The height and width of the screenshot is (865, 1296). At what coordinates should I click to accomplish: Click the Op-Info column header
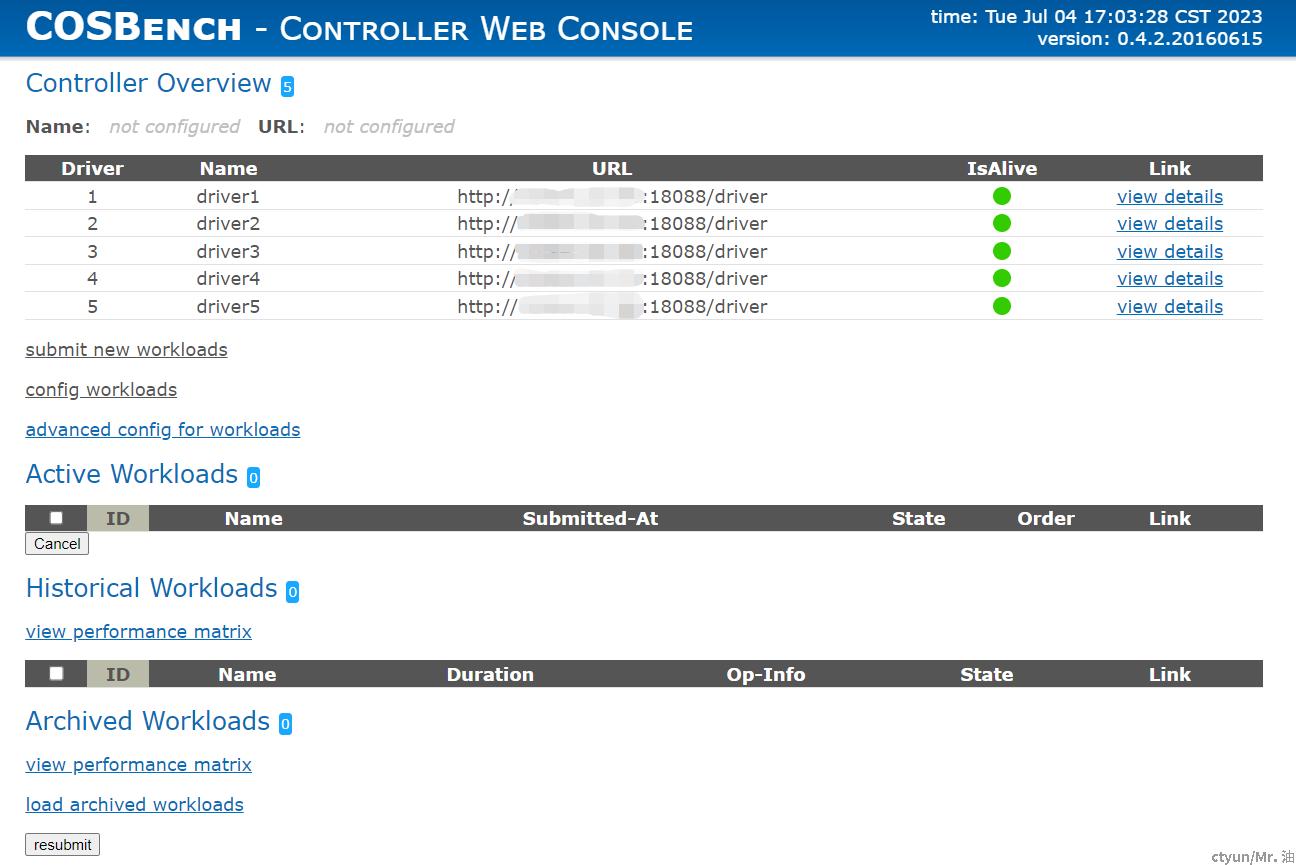tap(766, 674)
